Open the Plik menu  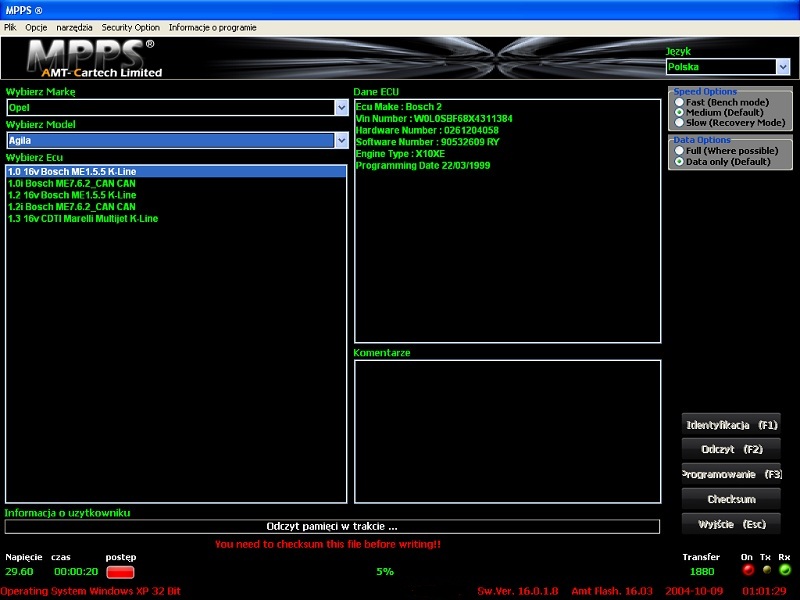coord(10,28)
